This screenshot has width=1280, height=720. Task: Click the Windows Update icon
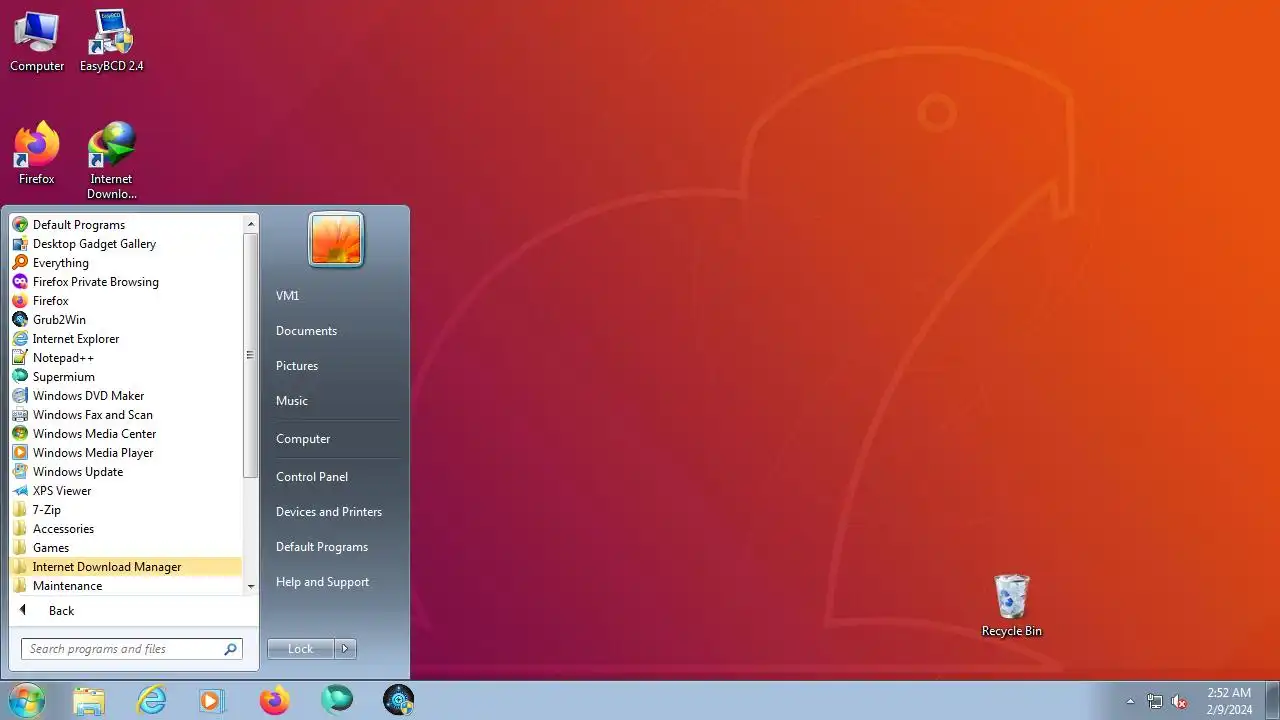[20, 472]
